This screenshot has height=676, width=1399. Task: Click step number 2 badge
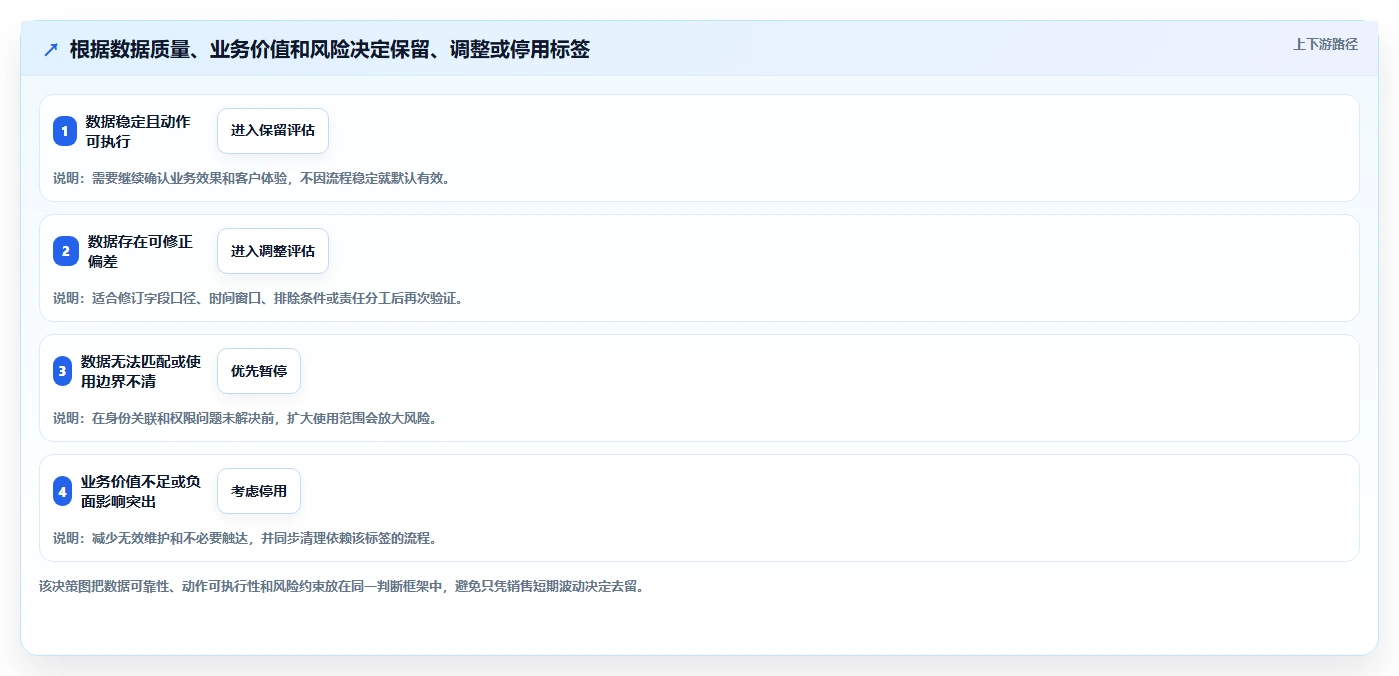[65, 251]
